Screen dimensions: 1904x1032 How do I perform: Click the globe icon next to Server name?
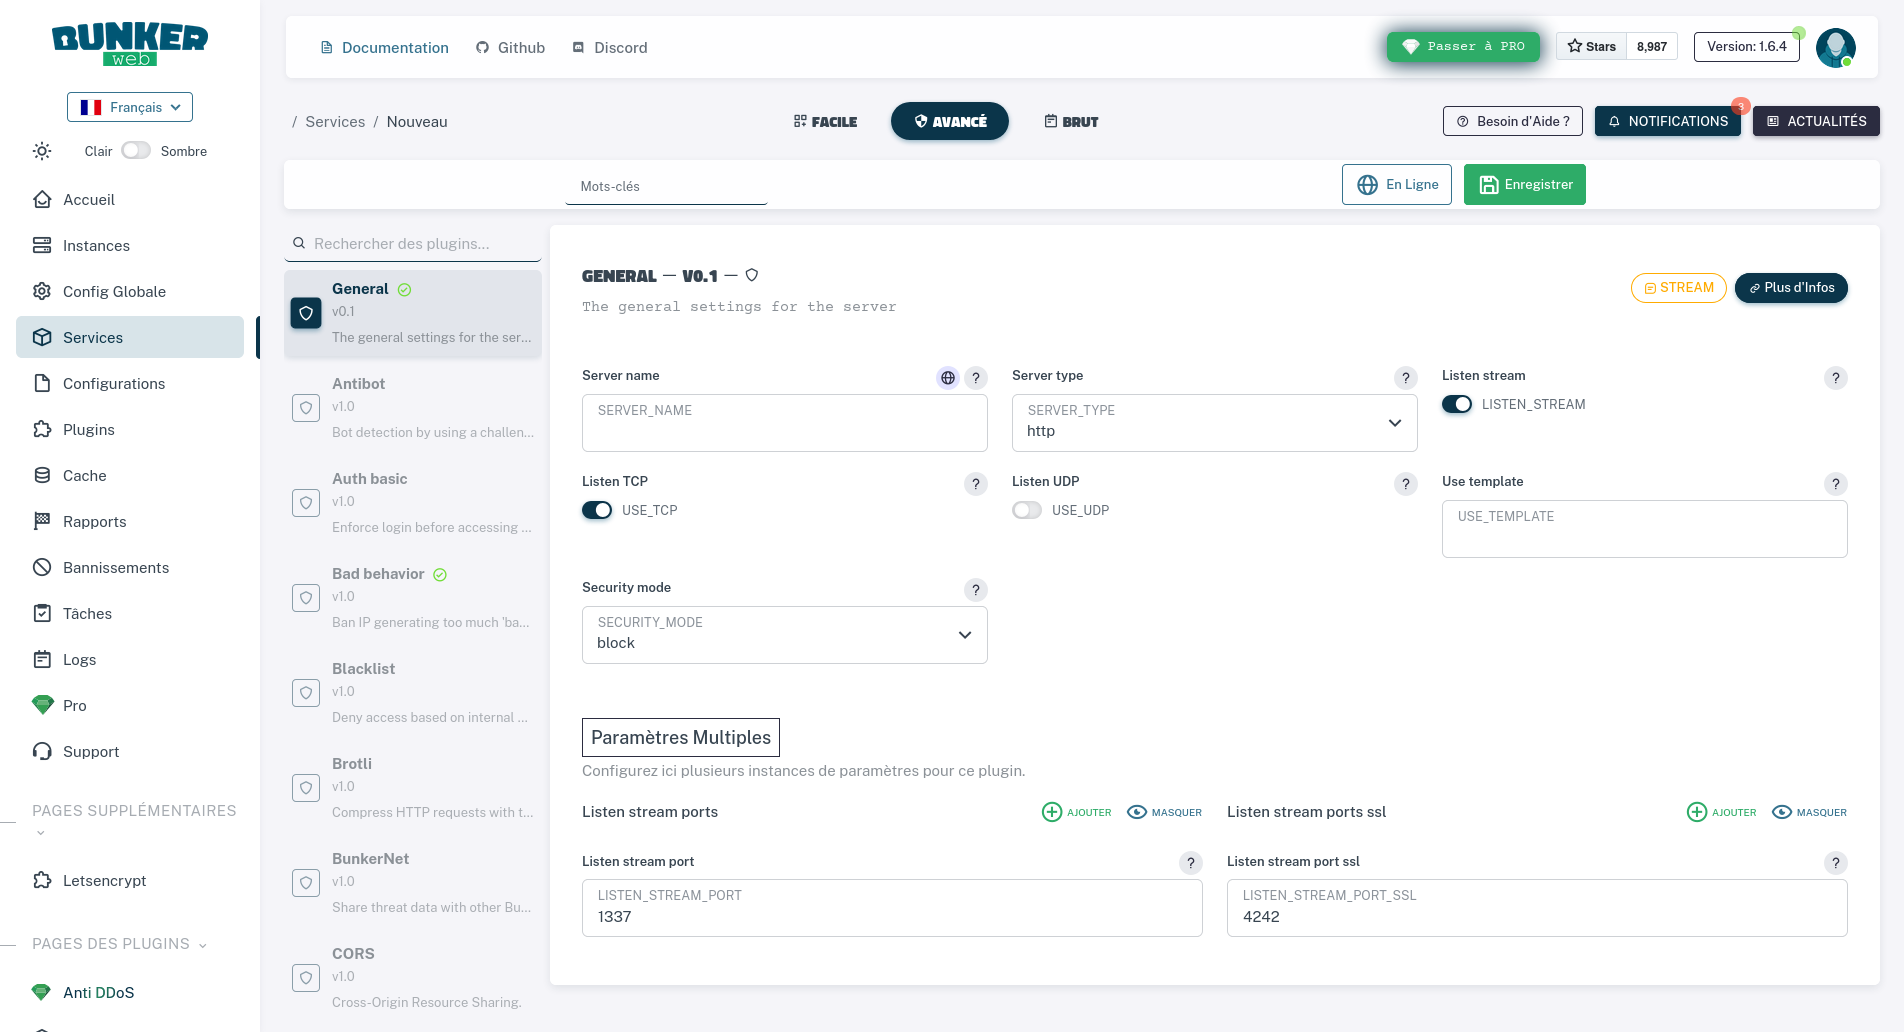pyautogui.click(x=947, y=378)
